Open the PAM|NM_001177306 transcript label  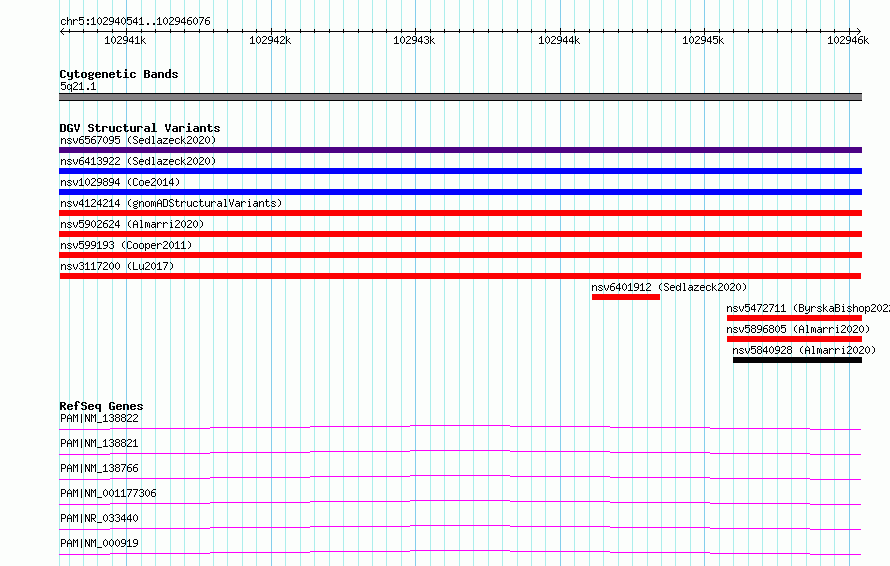click(x=108, y=493)
